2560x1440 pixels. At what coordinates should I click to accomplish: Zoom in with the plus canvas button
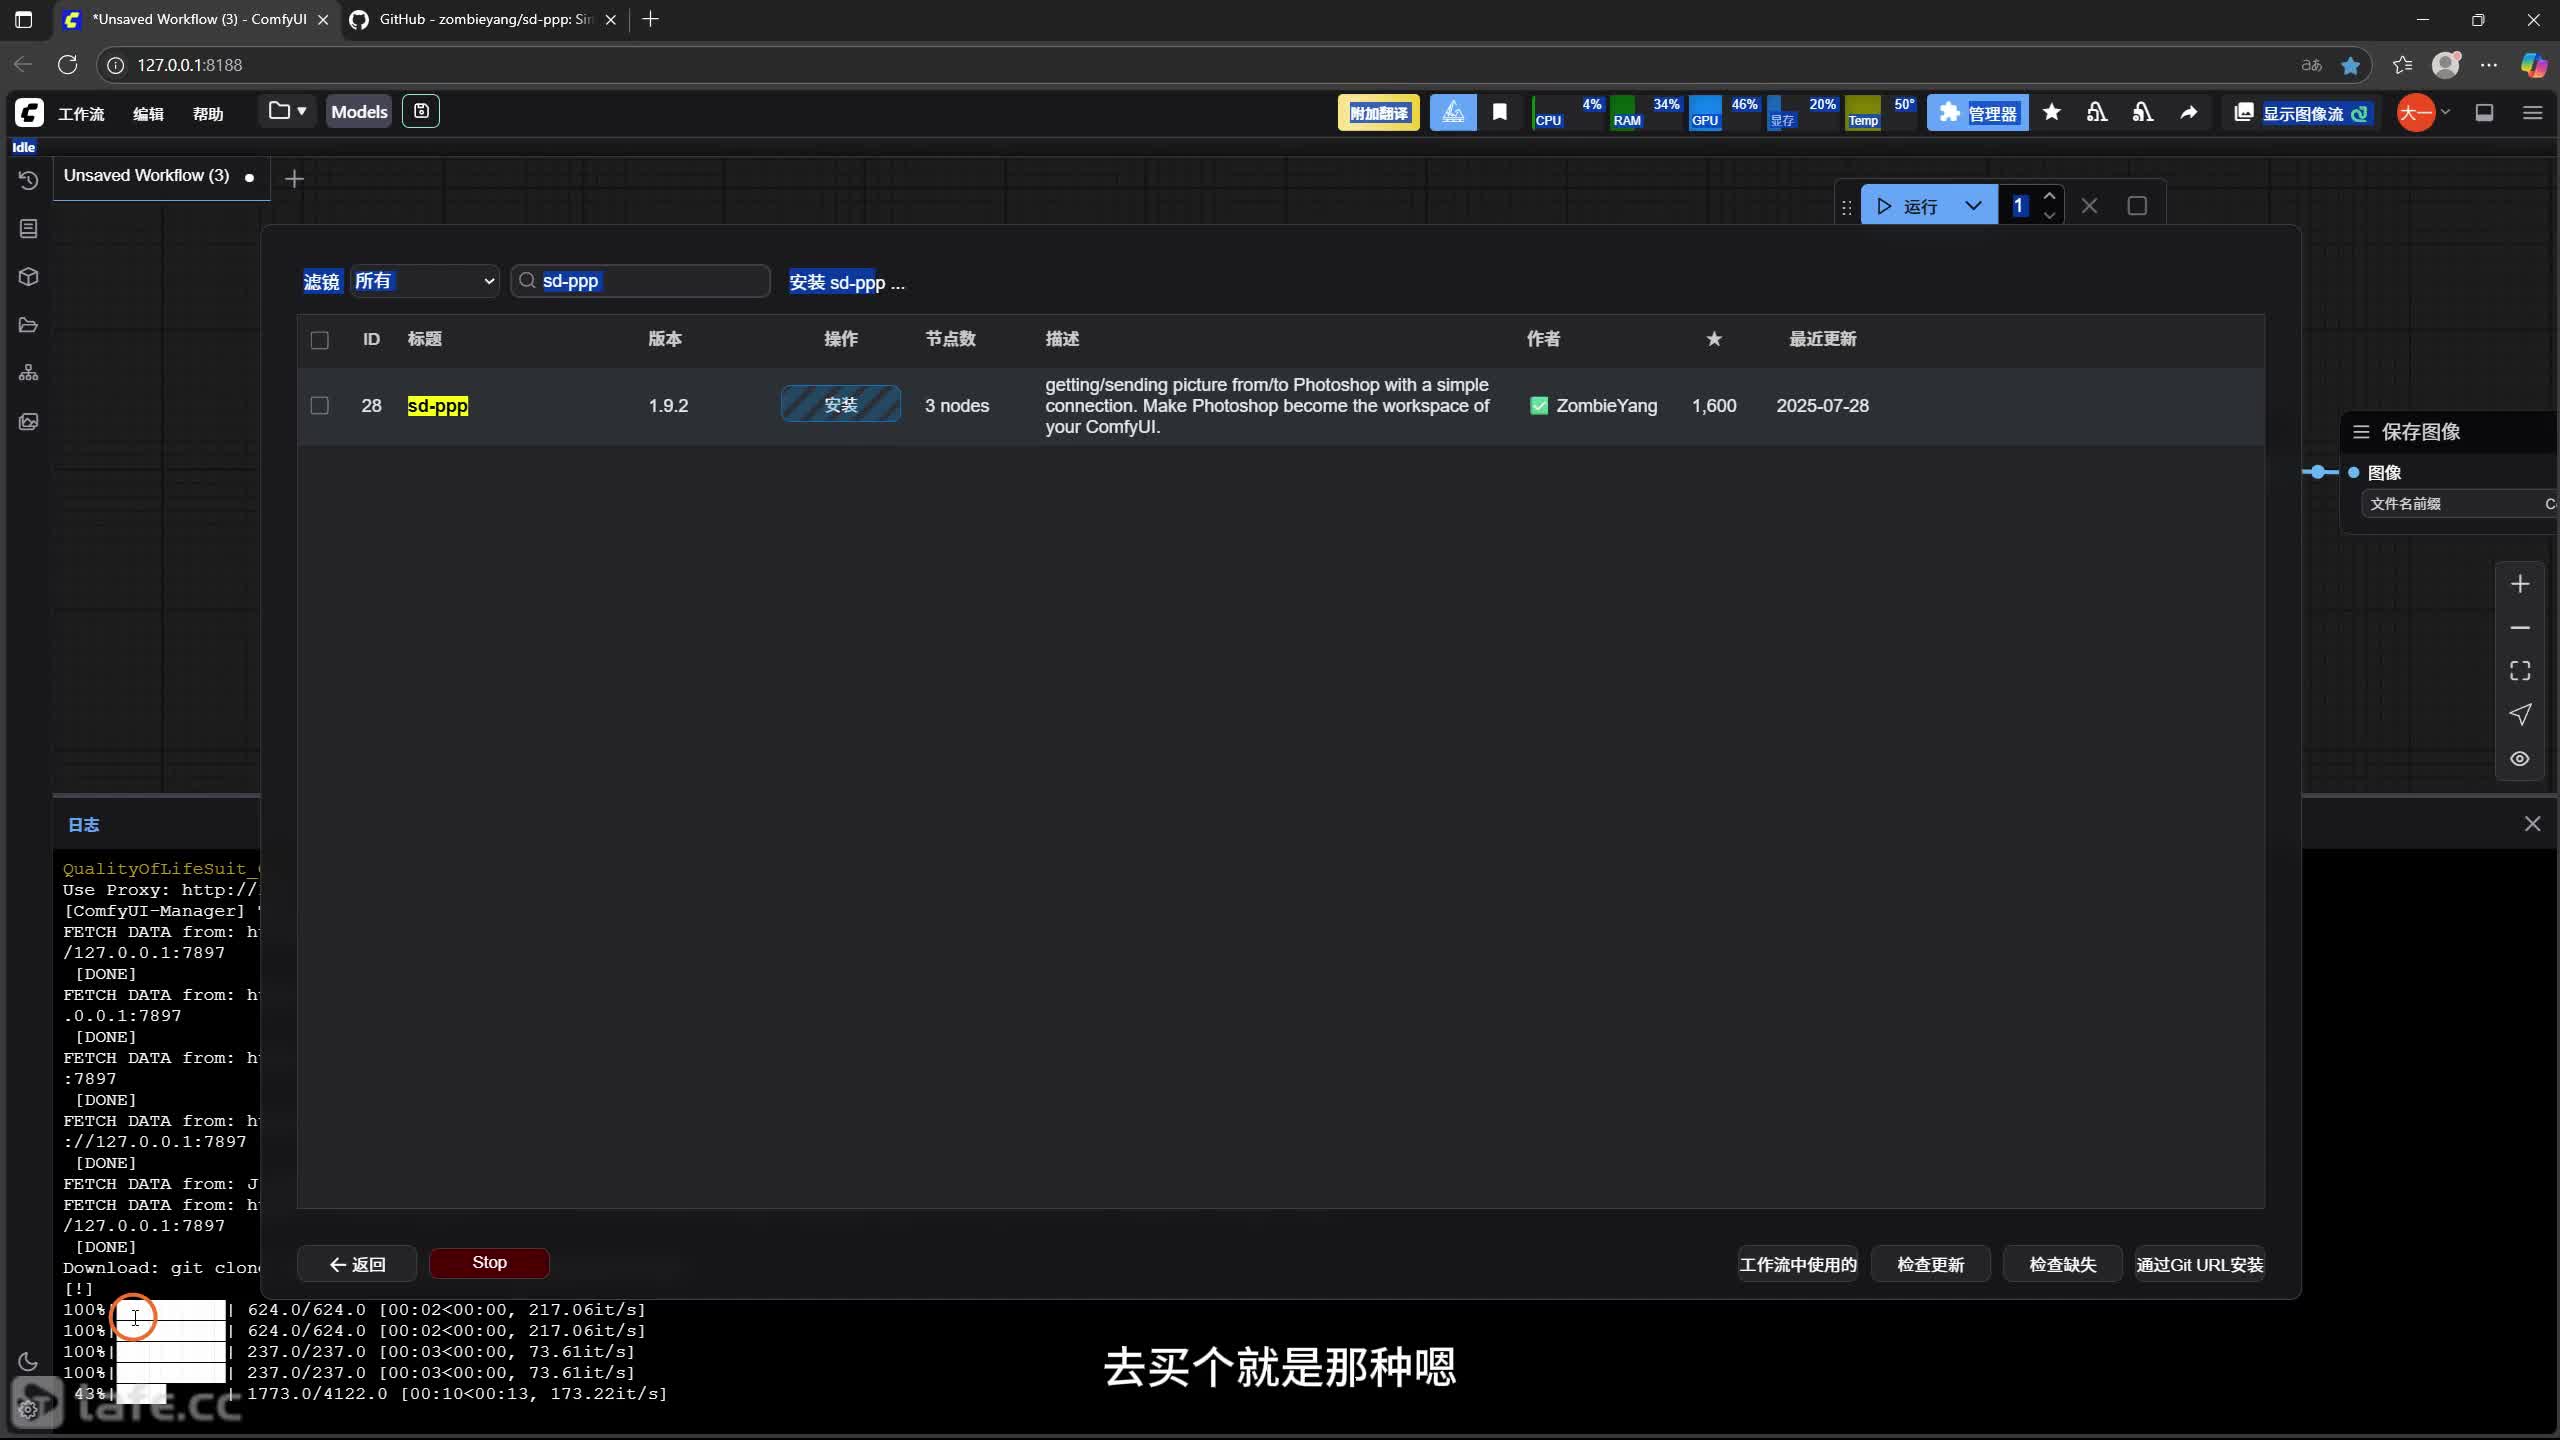[2520, 584]
